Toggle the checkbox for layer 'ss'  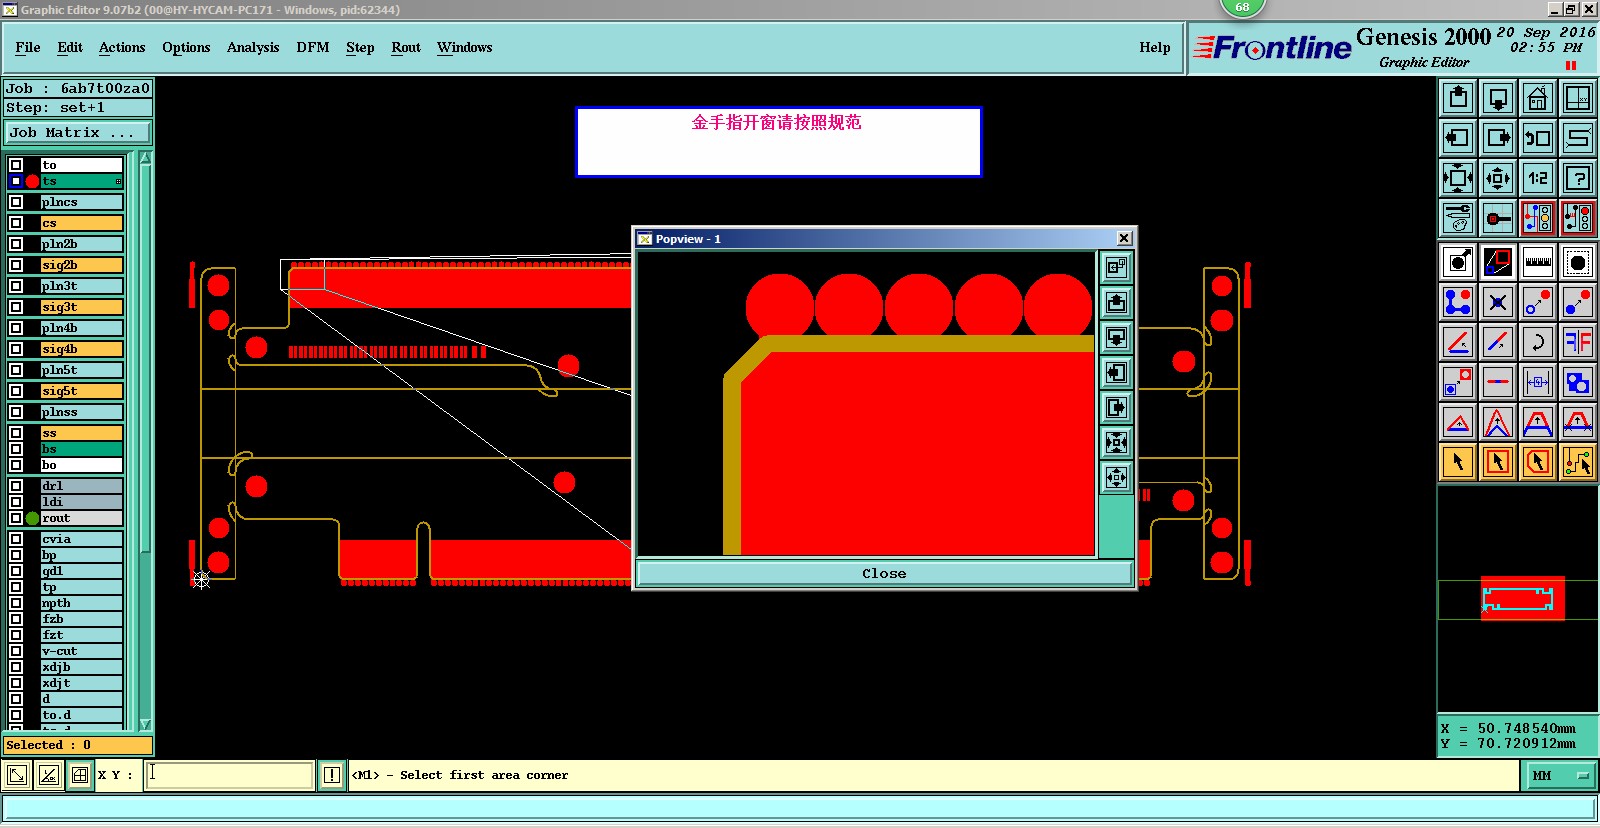click(16, 433)
